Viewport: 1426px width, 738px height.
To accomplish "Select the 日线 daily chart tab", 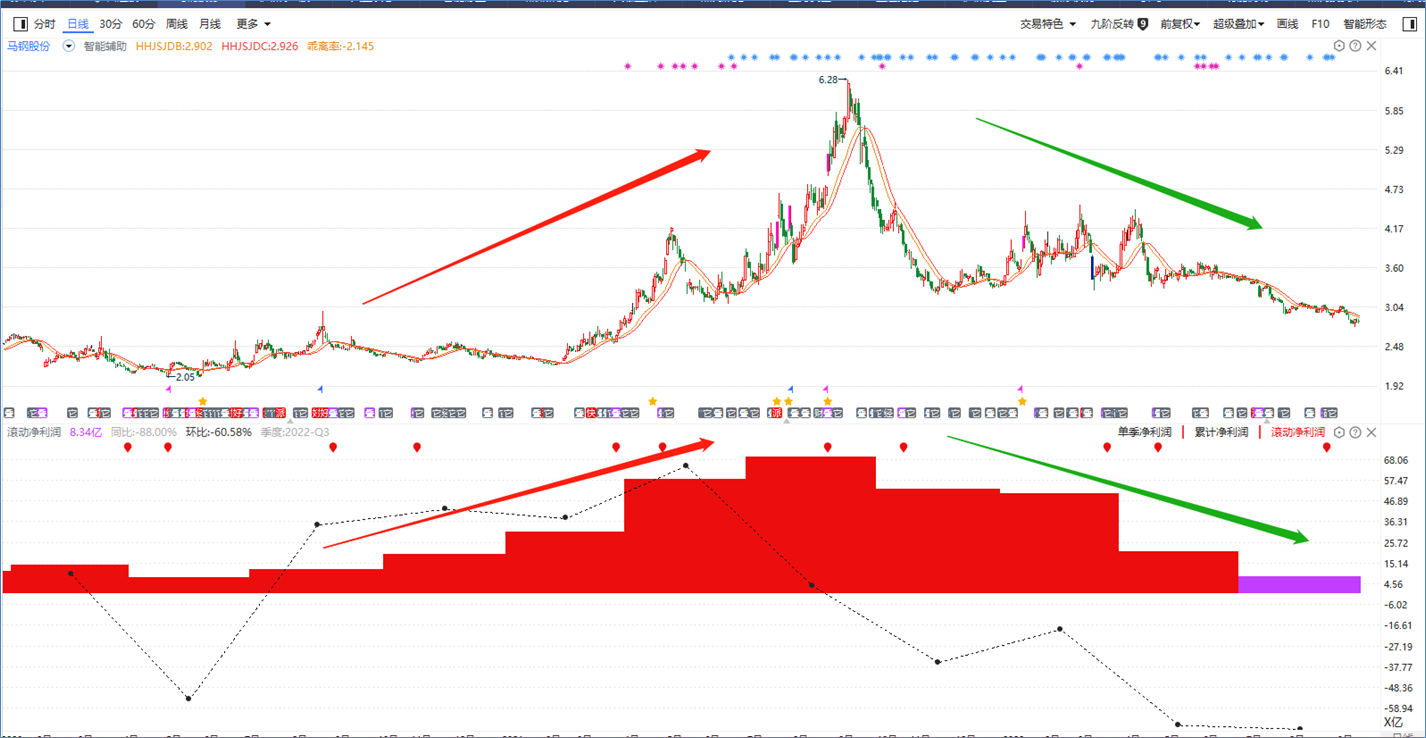I will pos(77,24).
